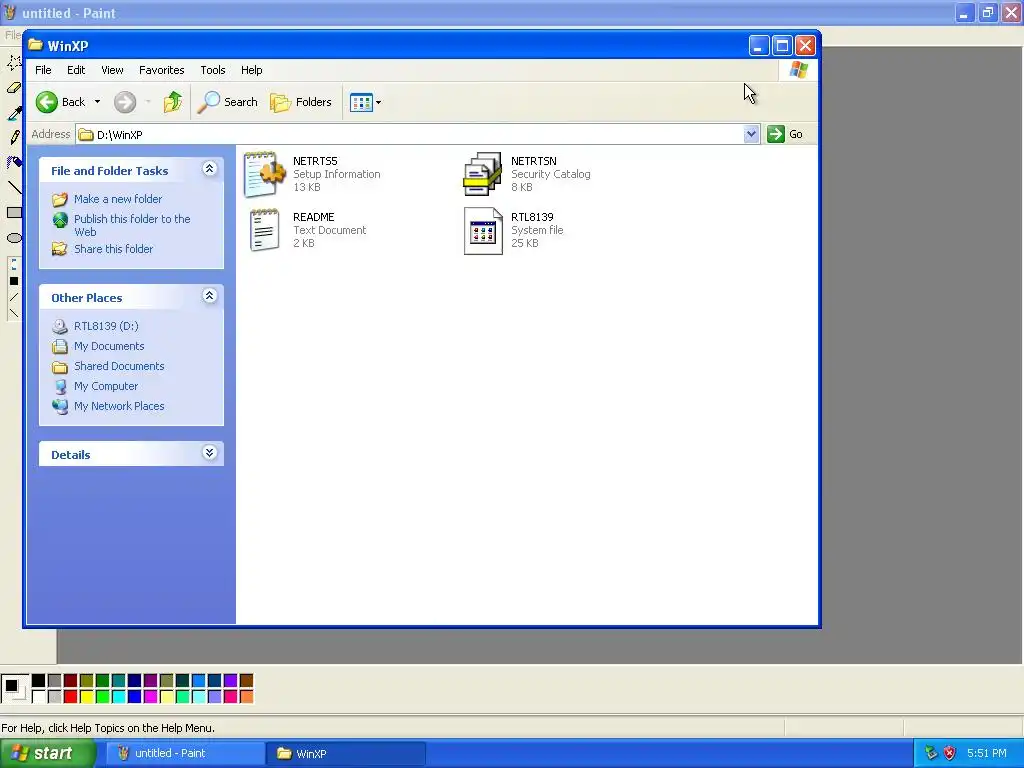Select Paint's Eraser tool

coord(14,88)
